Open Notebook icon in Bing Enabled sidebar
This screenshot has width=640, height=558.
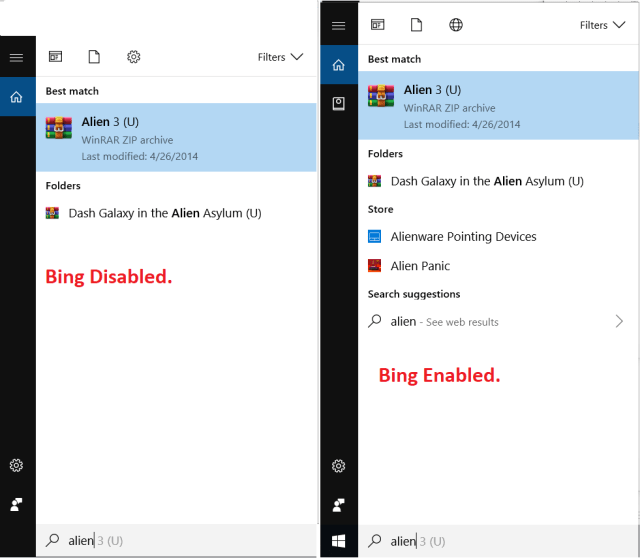point(338,104)
